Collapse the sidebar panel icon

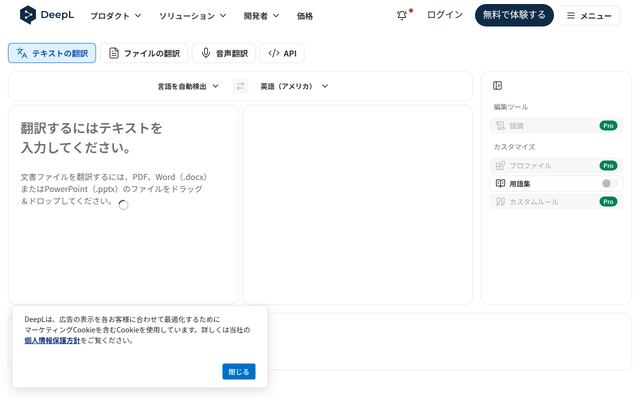[x=497, y=86]
